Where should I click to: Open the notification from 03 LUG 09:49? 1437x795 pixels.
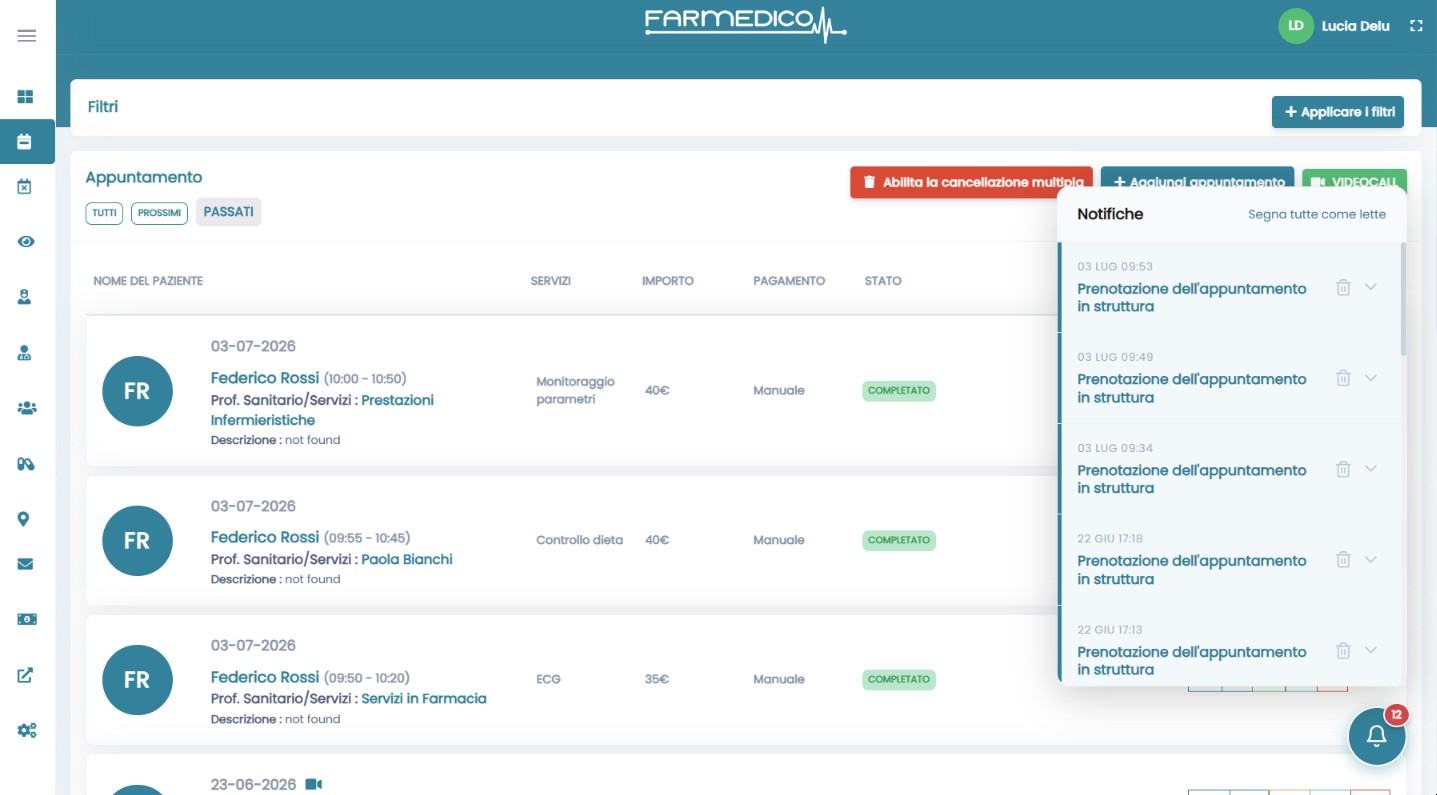pos(1192,388)
